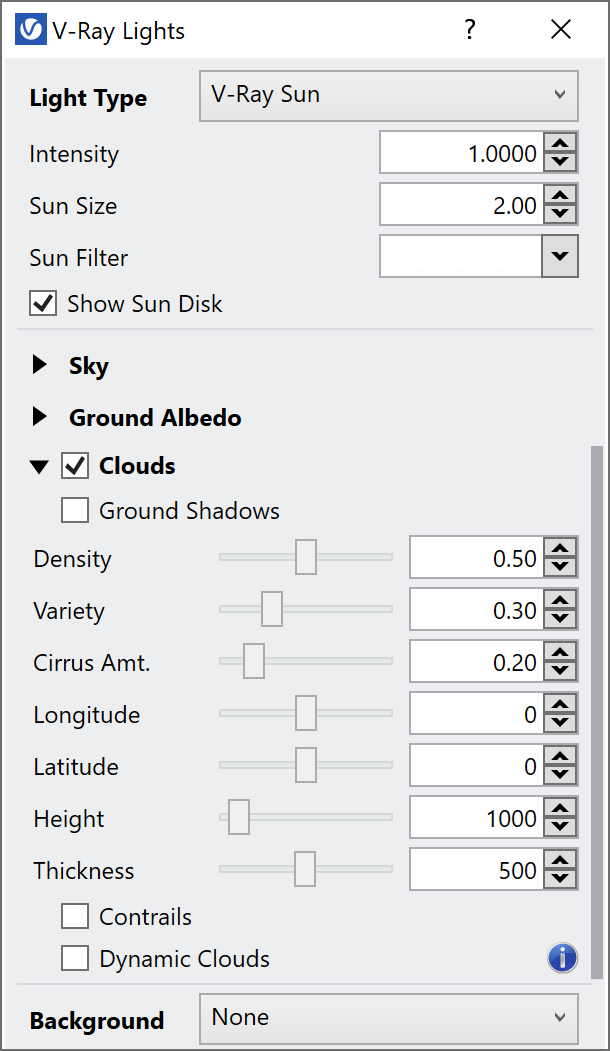Open the Sun Filter color dropdown arrow

[560, 256]
